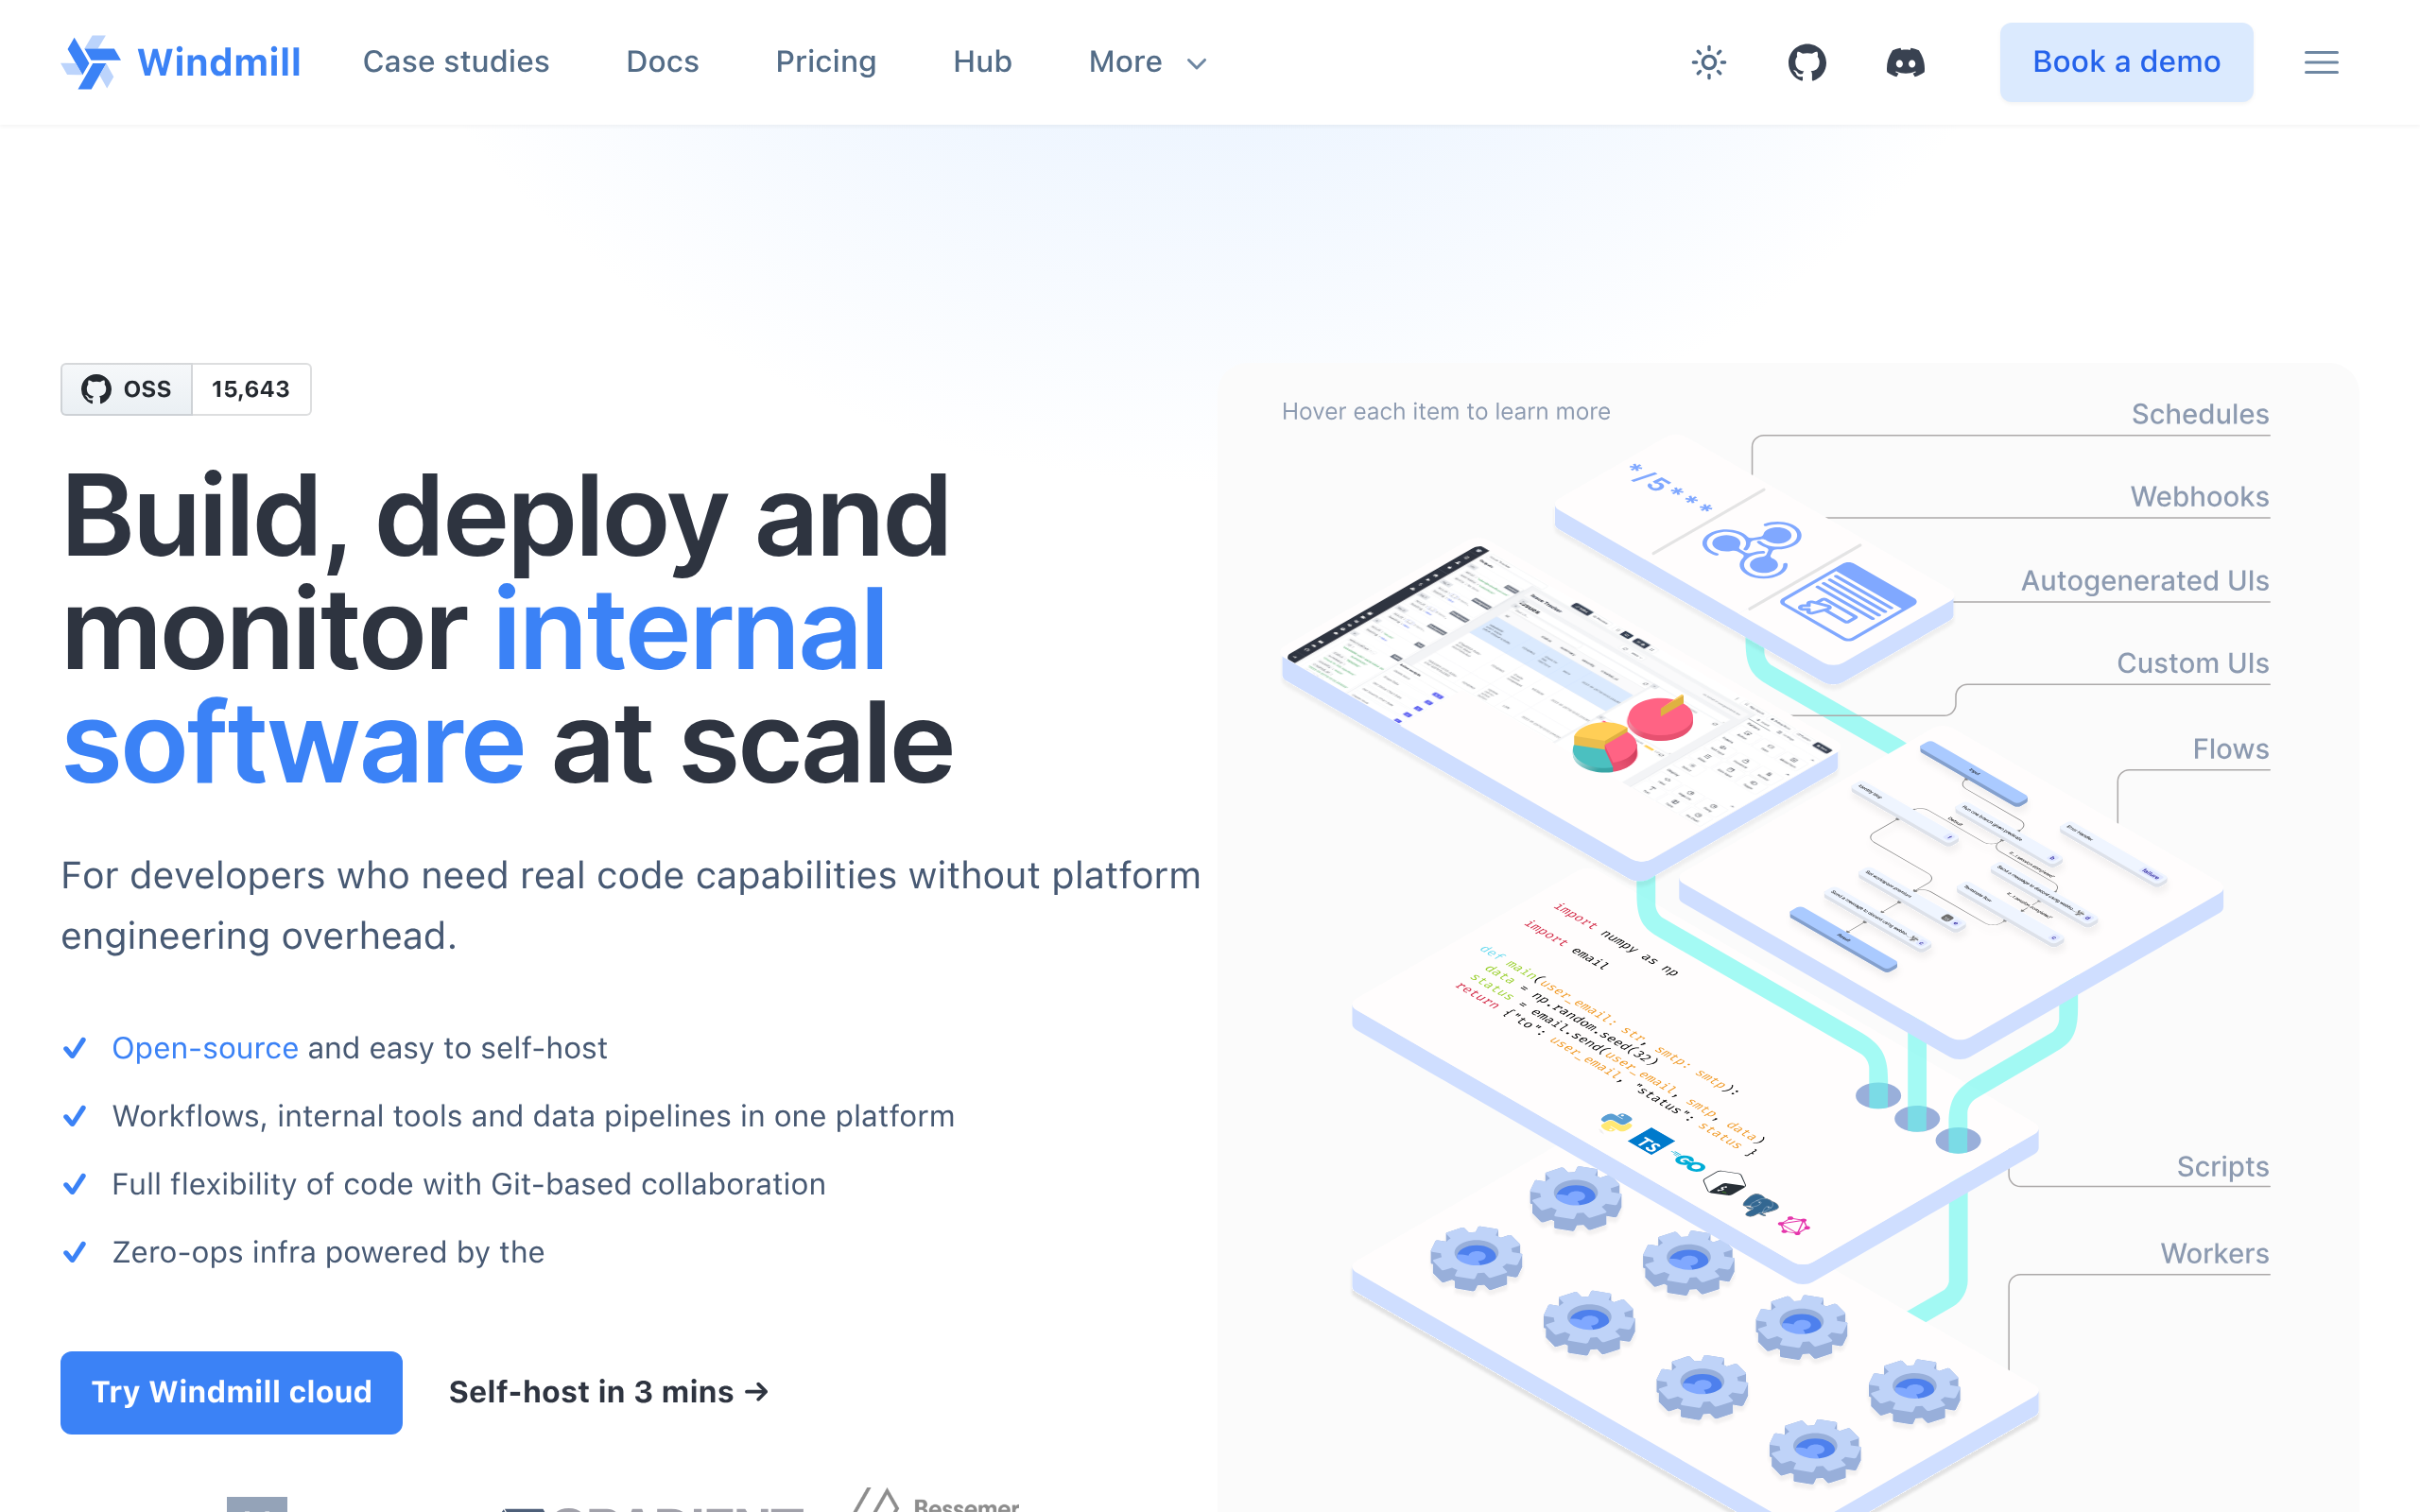Viewport: 2420px width, 1512px height.
Task: Open the Open-source link
Action: [205, 1047]
